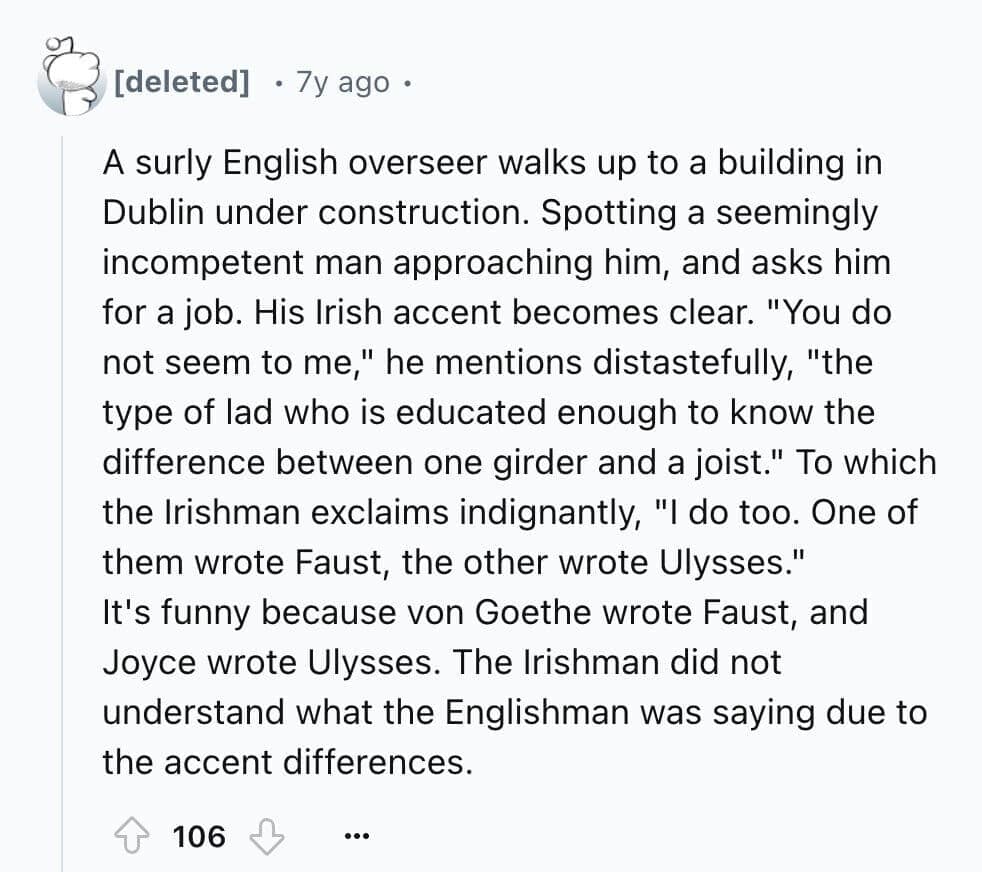Screen dimensions: 982x872
Task: Open the '7y ago' timestamp permalink
Action: click(x=343, y=82)
